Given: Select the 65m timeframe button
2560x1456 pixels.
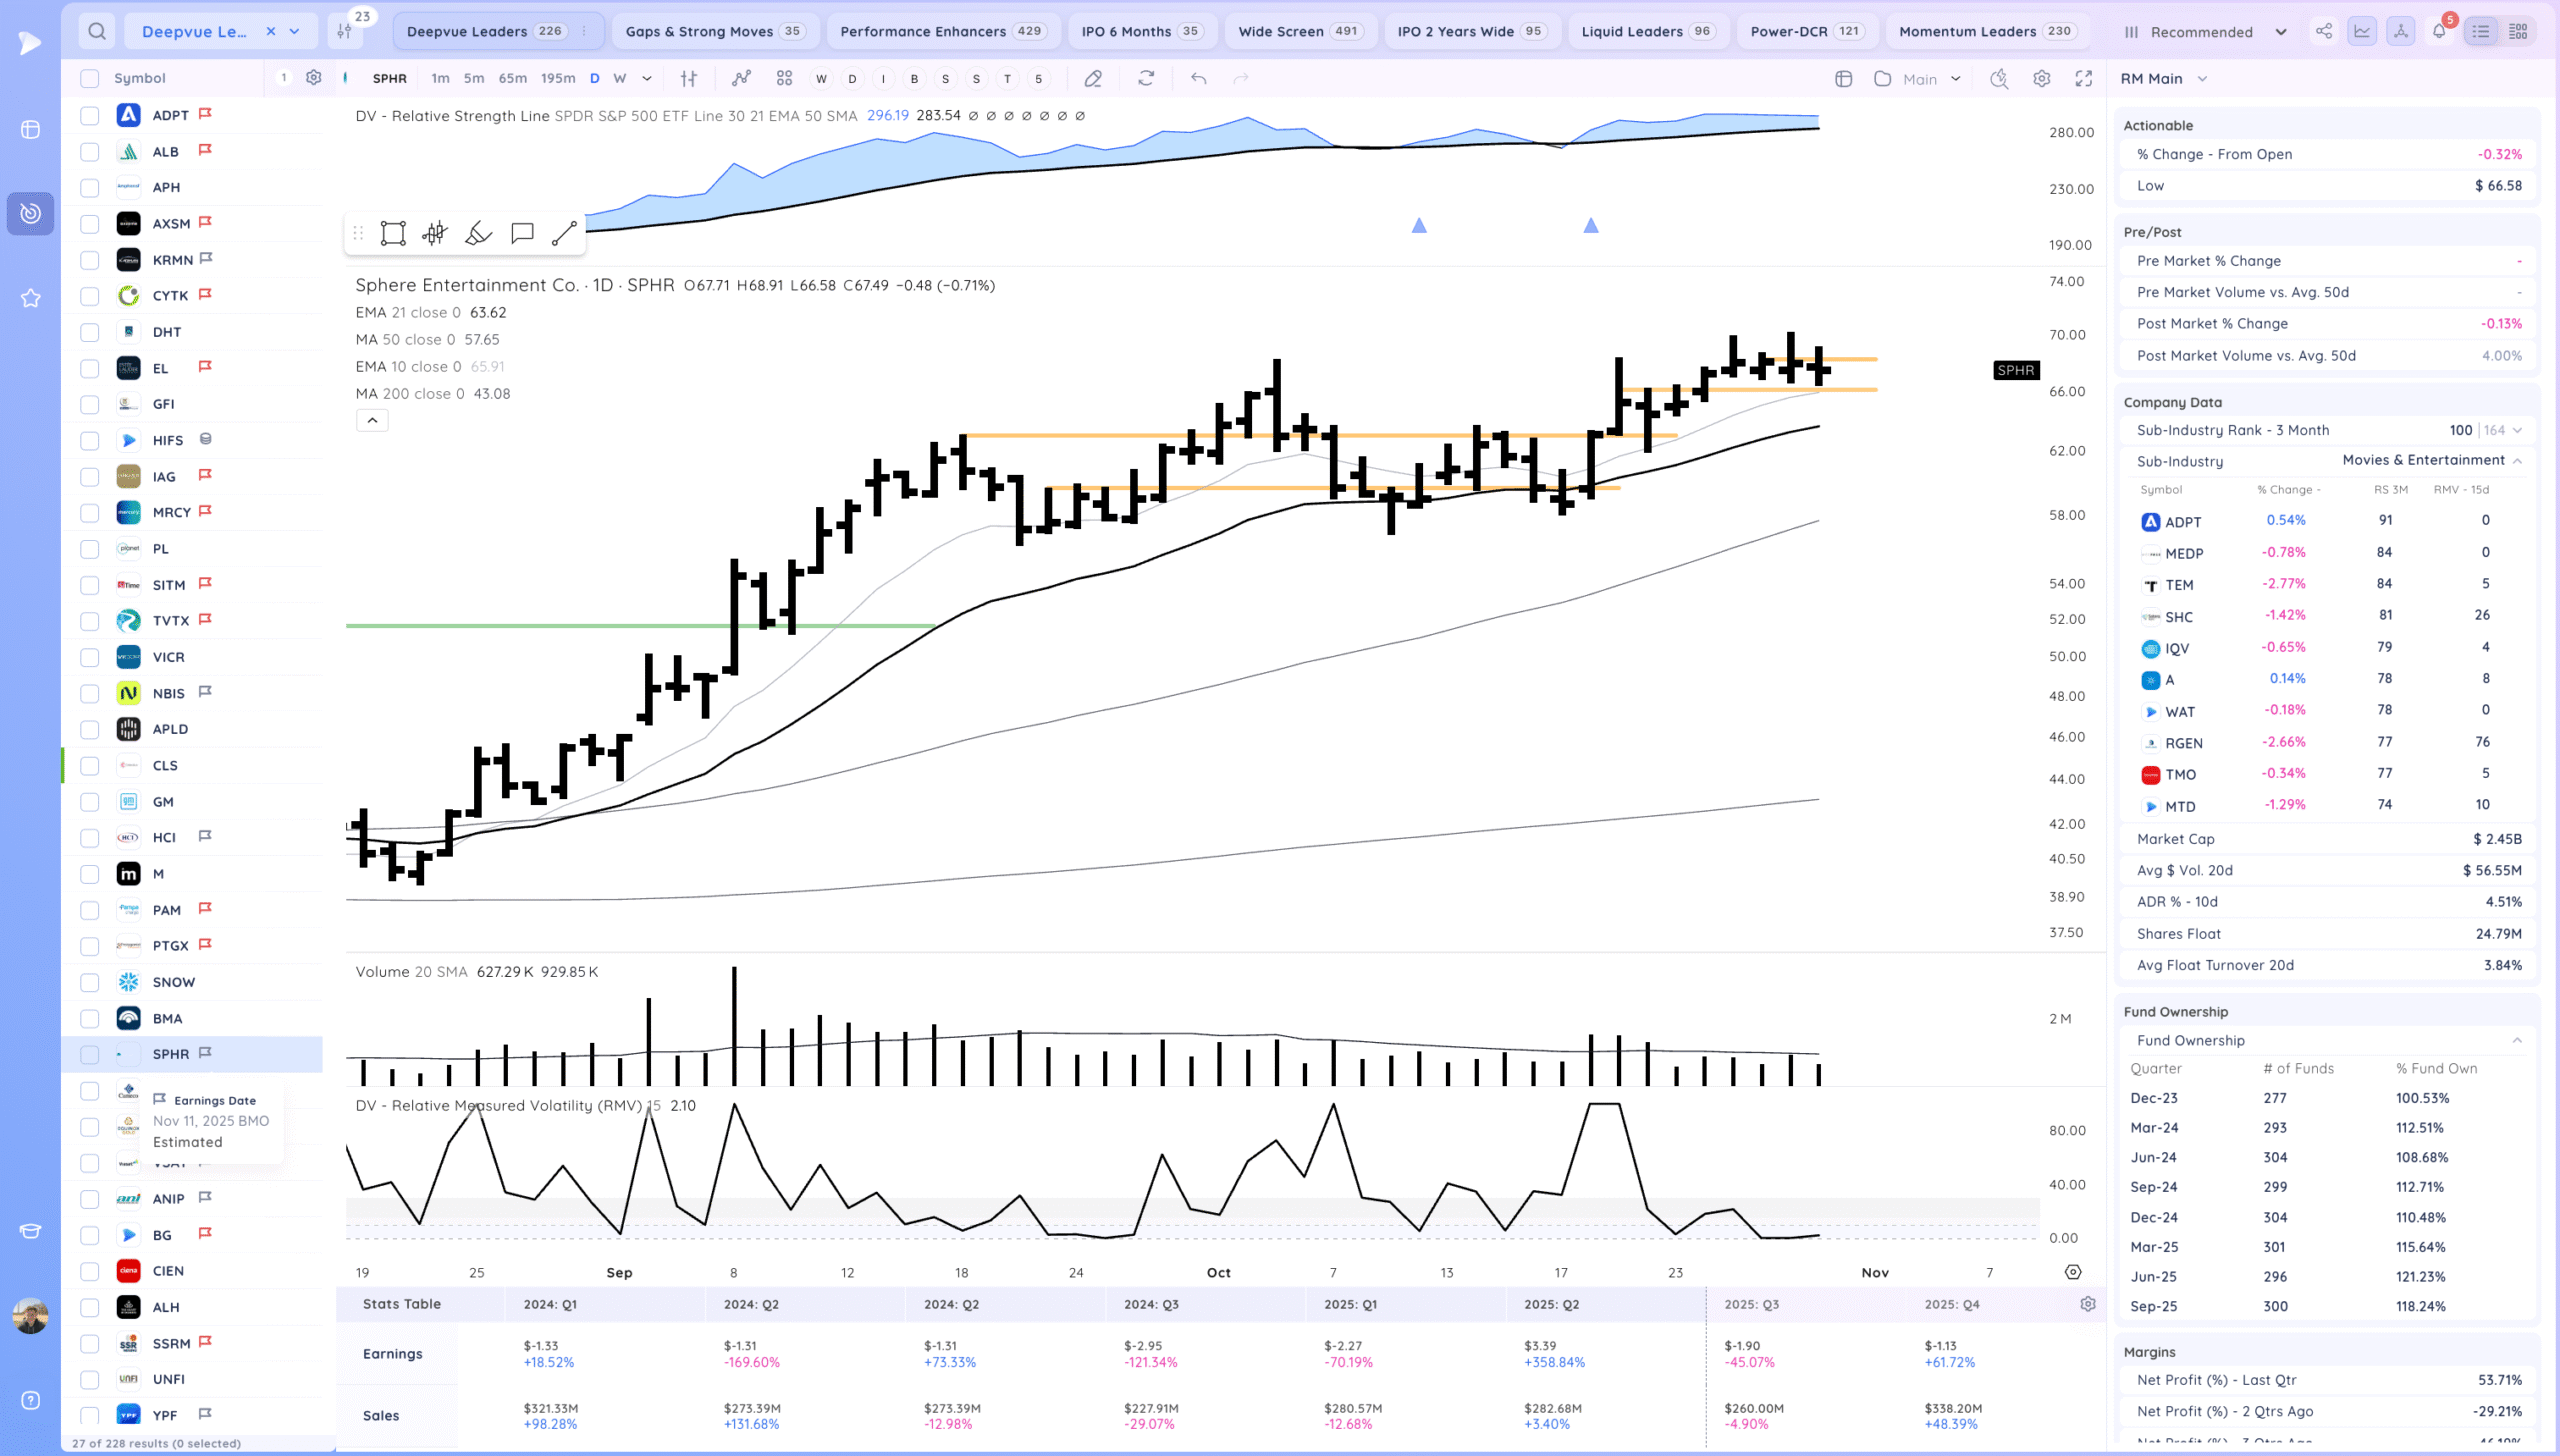Looking at the screenshot, I should point(512,79).
